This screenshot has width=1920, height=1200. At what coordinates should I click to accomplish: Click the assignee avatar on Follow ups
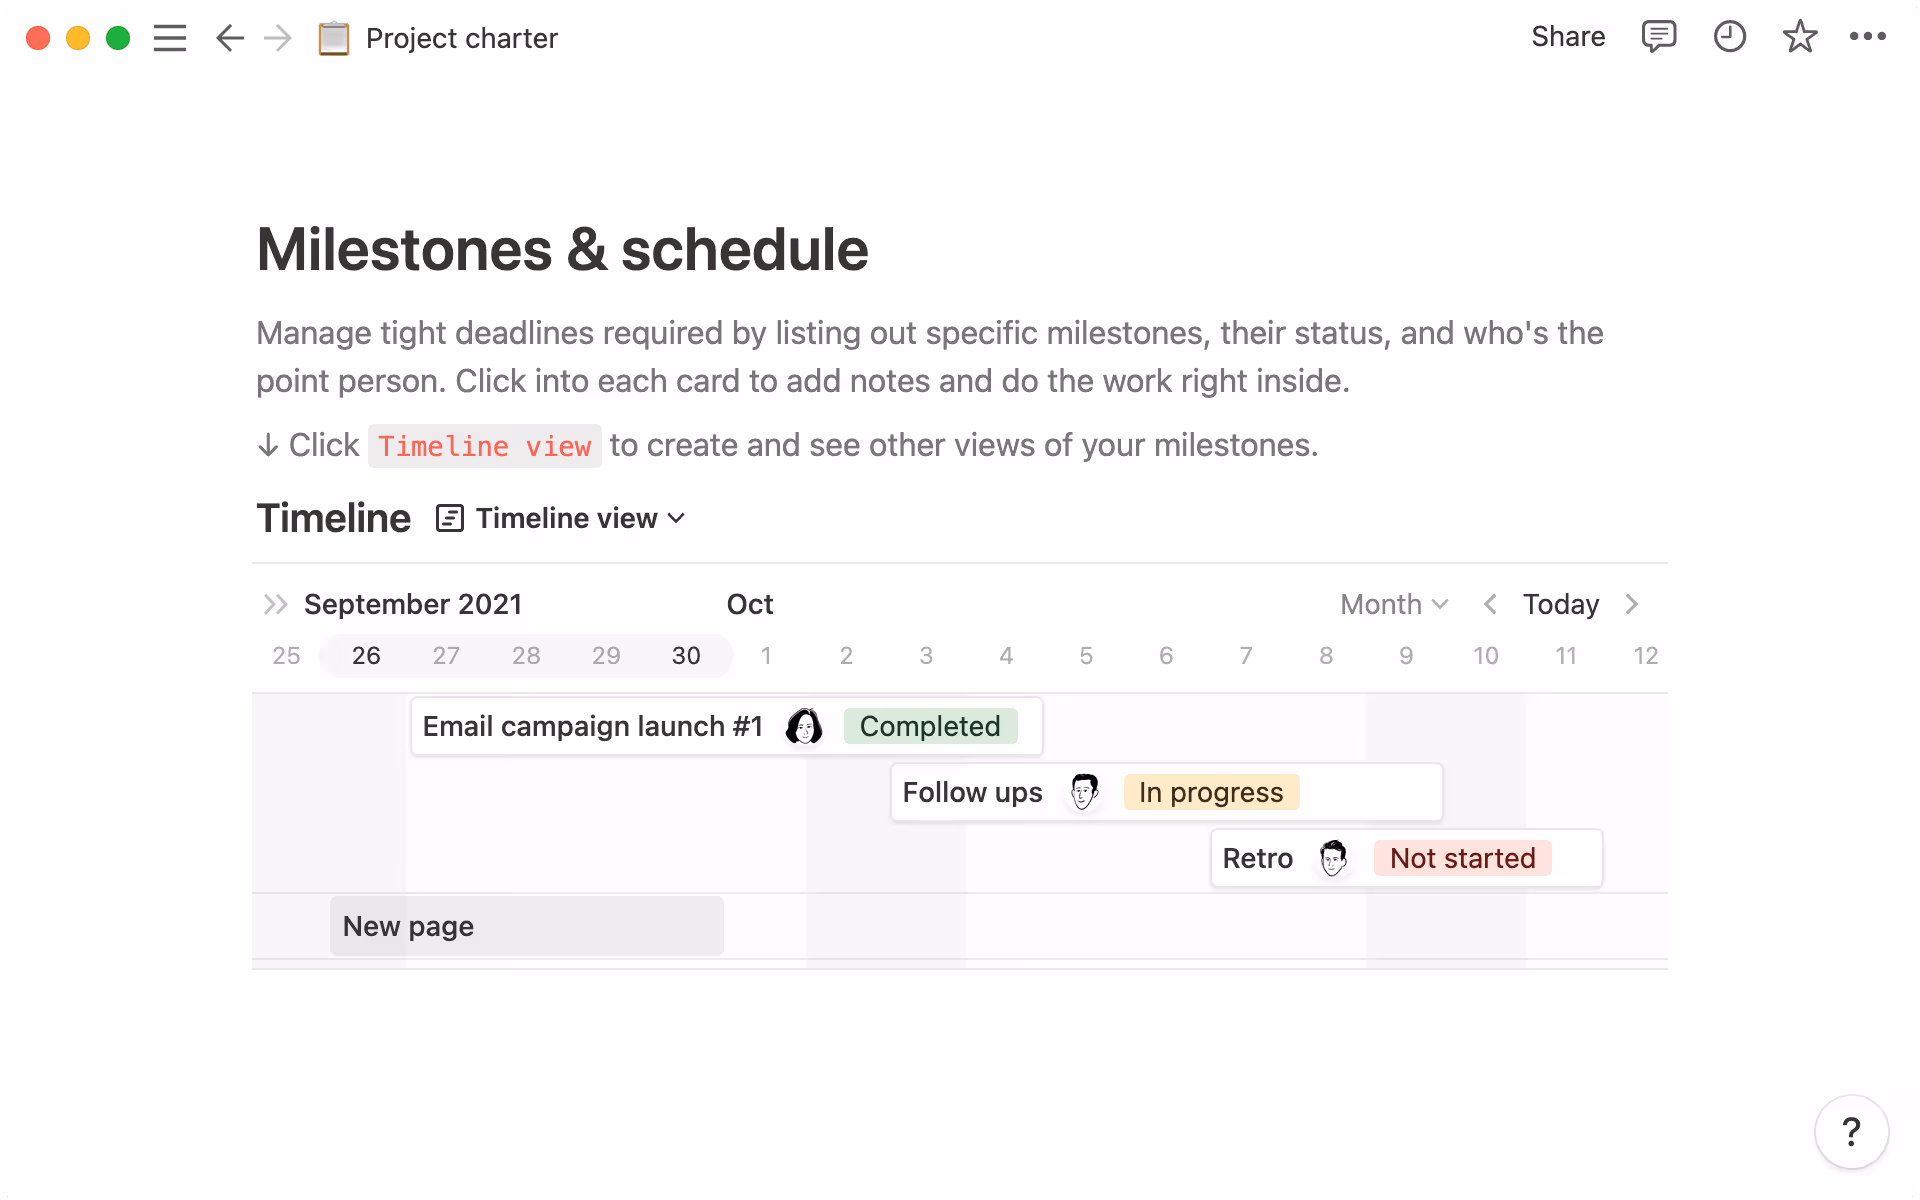point(1084,791)
